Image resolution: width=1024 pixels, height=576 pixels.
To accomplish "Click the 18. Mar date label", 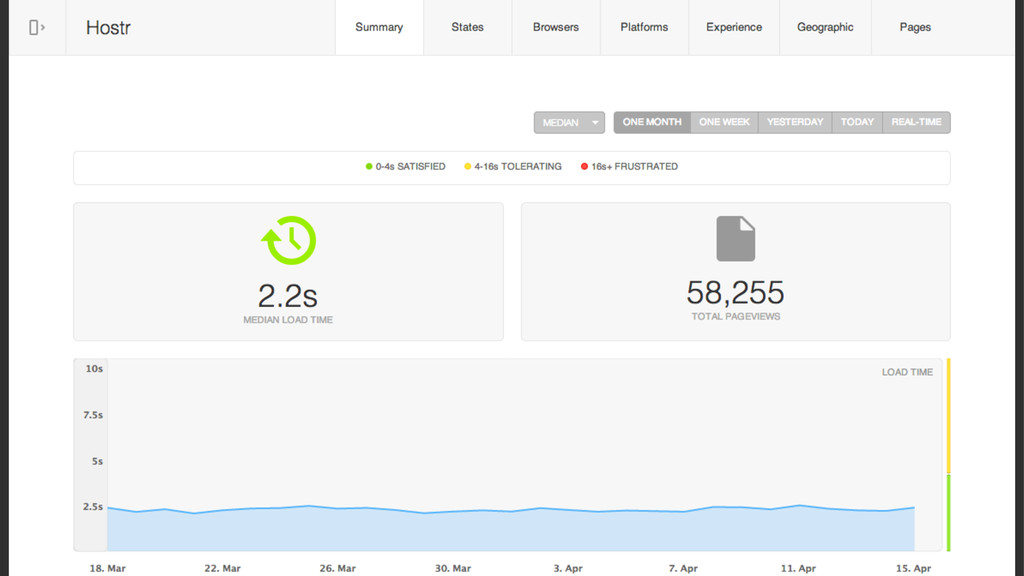I will 108,569.
